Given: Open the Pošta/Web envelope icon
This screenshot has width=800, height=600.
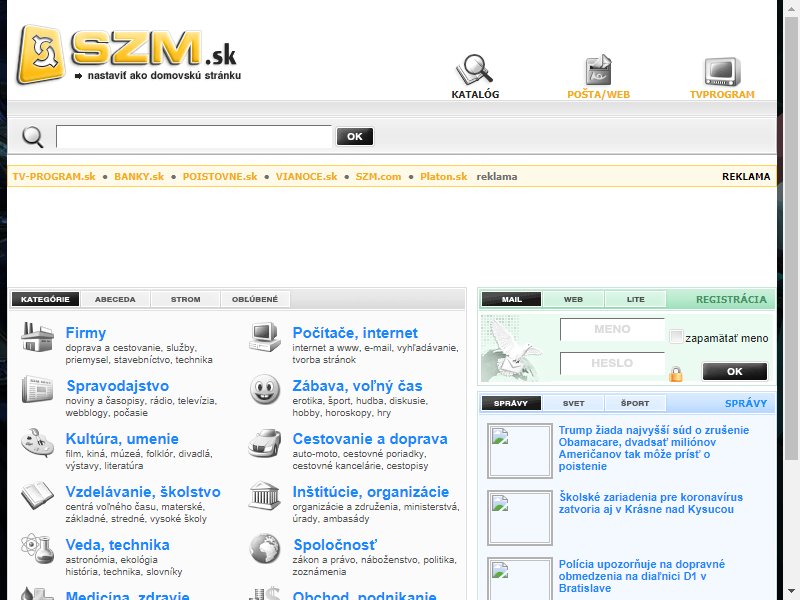Looking at the screenshot, I should pyautogui.click(x=598, y=69).
